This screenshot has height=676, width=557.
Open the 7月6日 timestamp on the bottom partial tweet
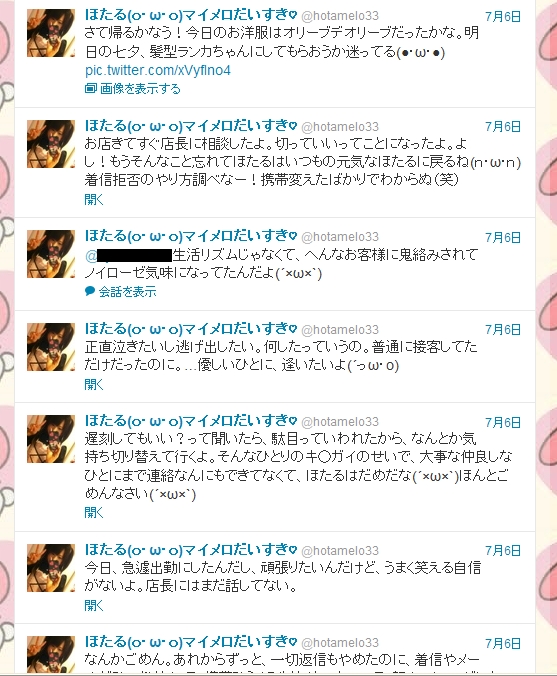503,643
